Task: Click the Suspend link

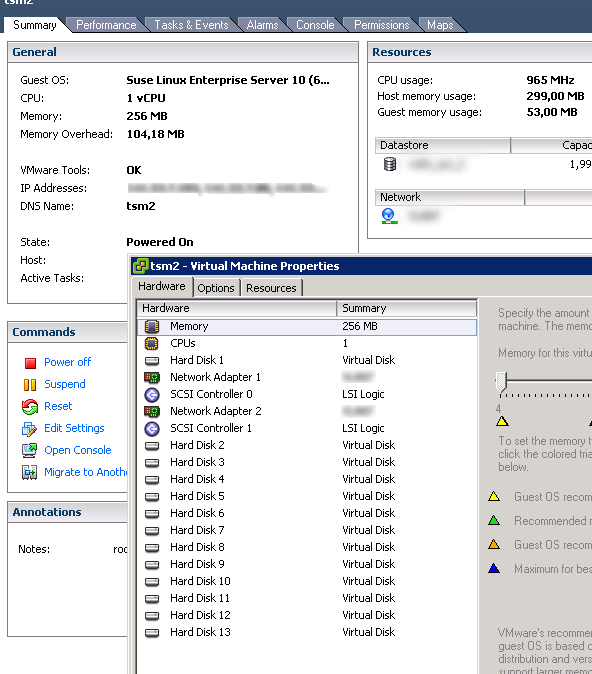Action: [x=65, y=384]
